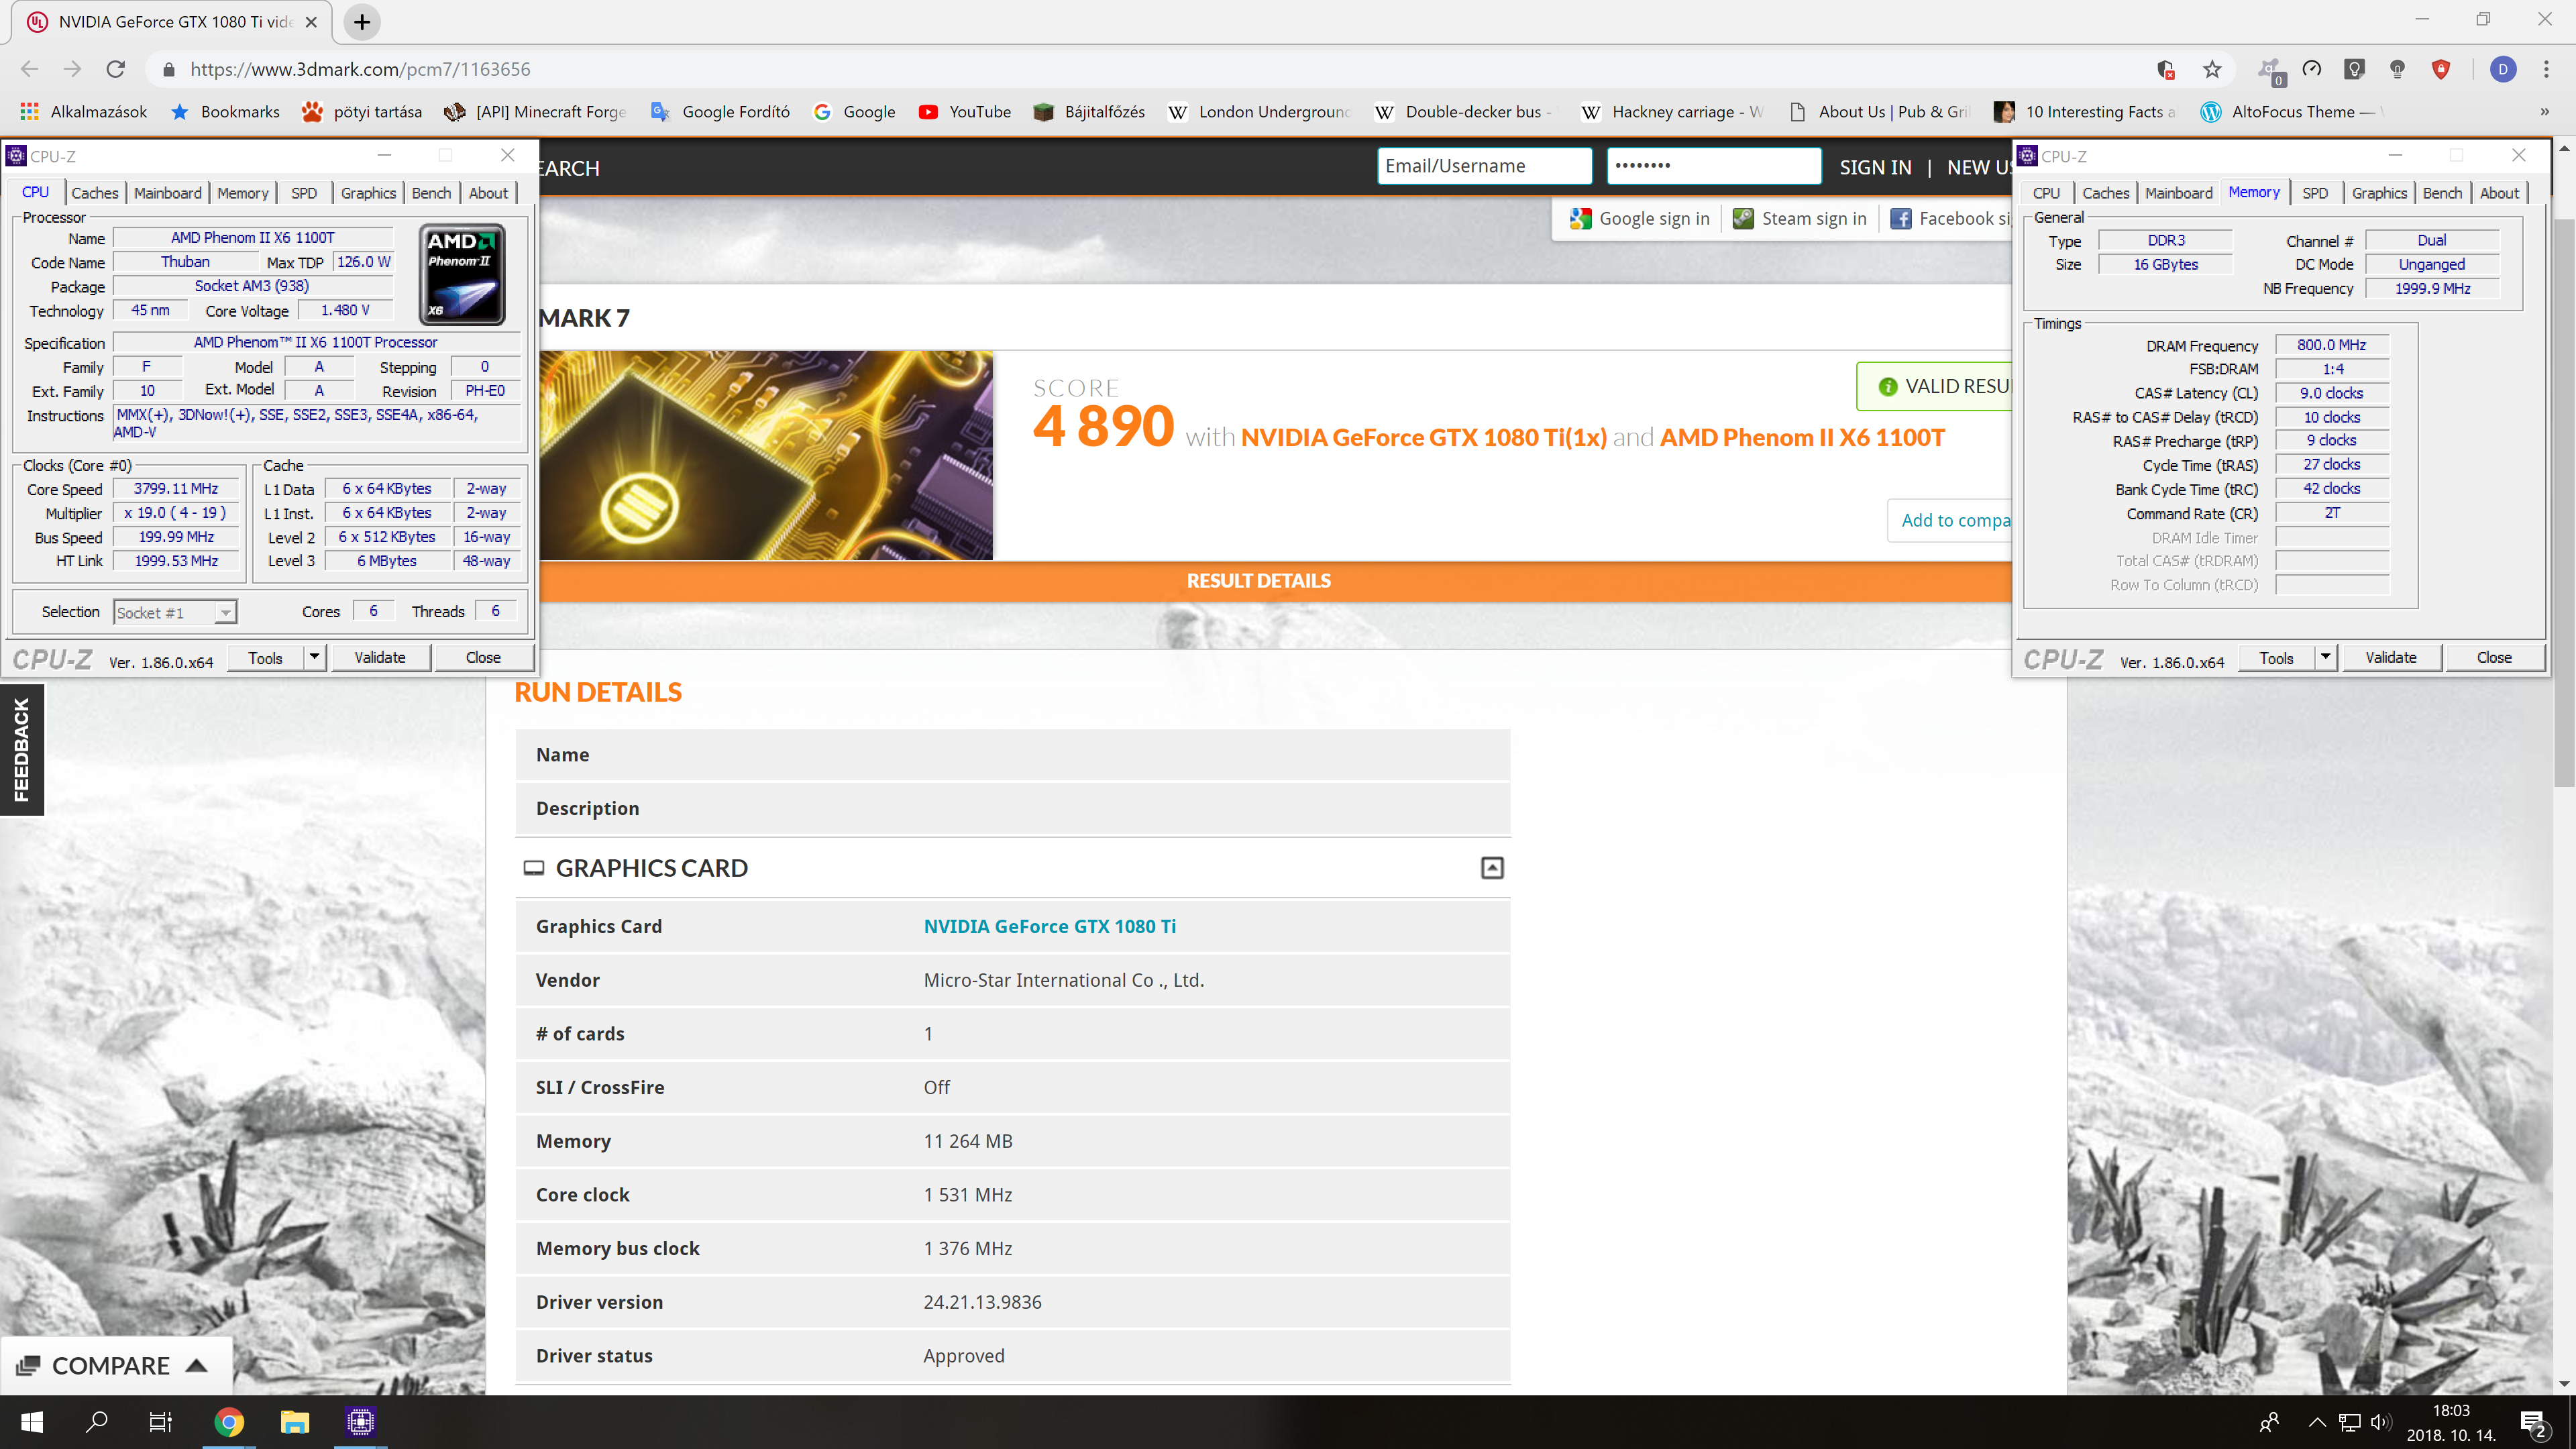This screenshot has width=2576, height=1449.
Task: Click the lightbulb extension icon
Action: pos(2397,69)
